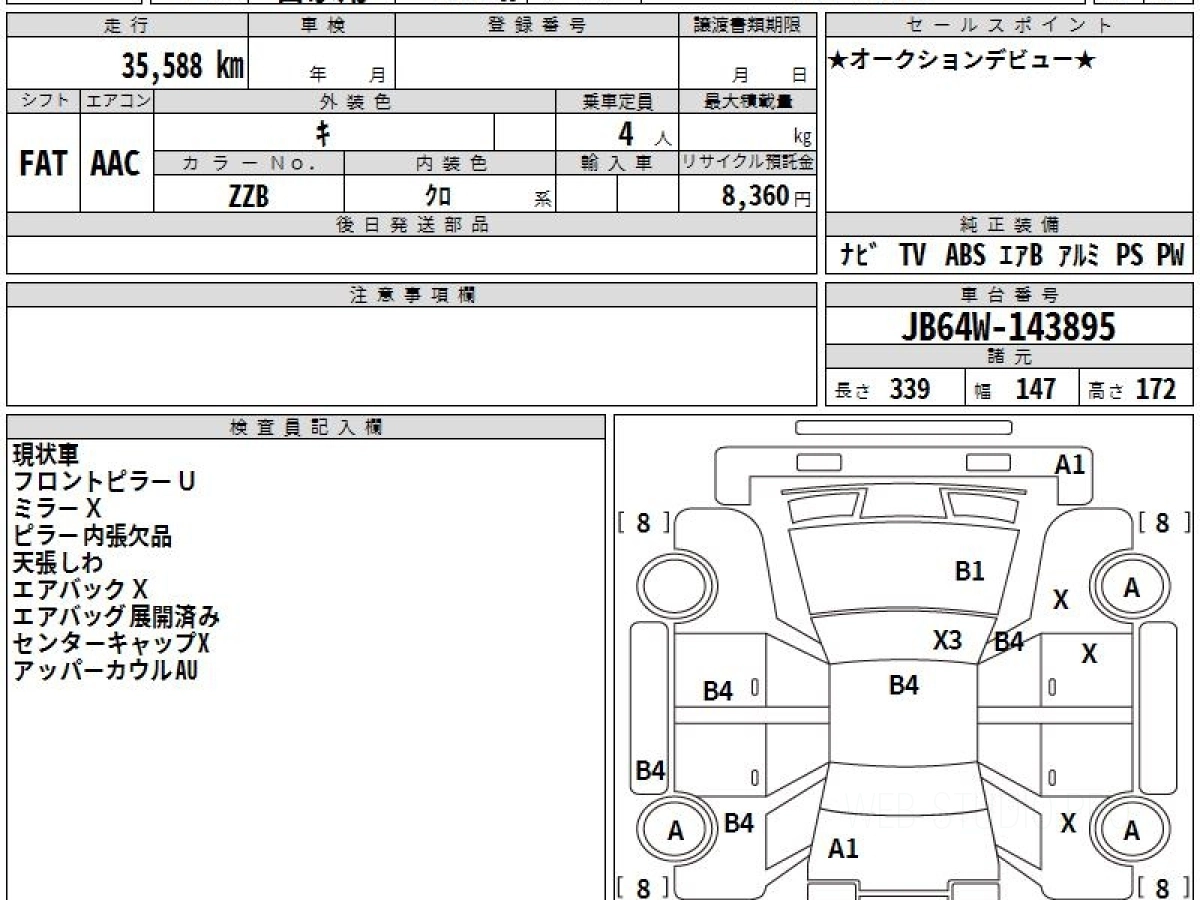Image resolution: width=1200 pixels, height=900 pixels.
Task: Select the アルミ equipment entry
Action: tap(1078, 255)
